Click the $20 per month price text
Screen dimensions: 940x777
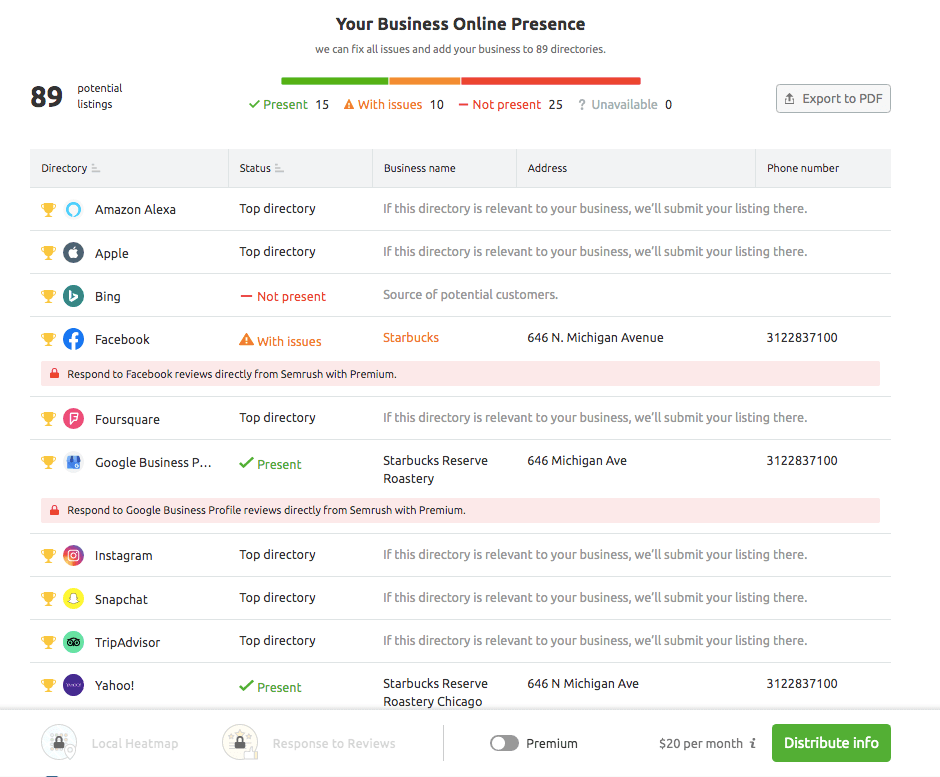pyautogui.click(x=701, y=743)
